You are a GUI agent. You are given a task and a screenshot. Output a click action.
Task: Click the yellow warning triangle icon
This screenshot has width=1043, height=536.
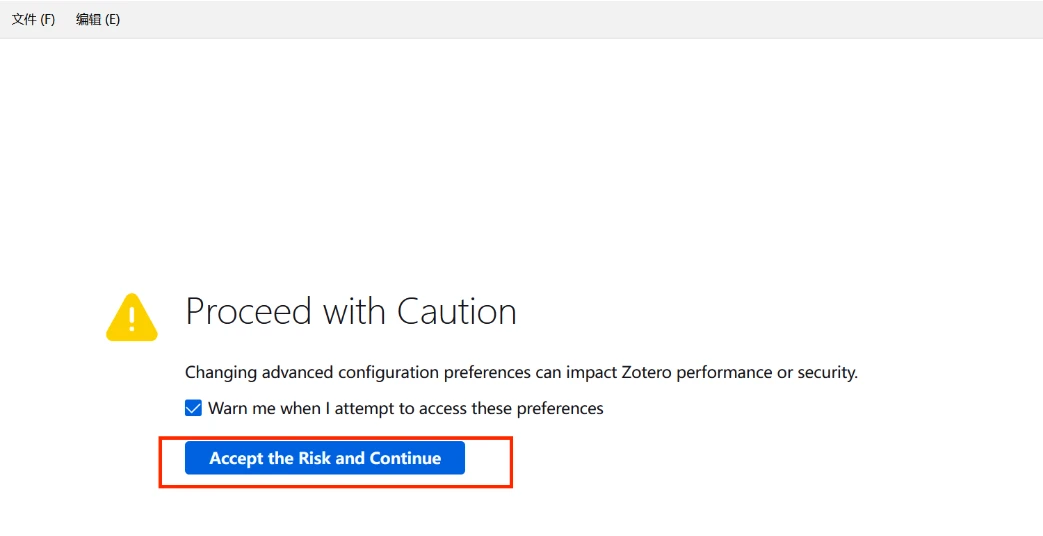[132, 317]
